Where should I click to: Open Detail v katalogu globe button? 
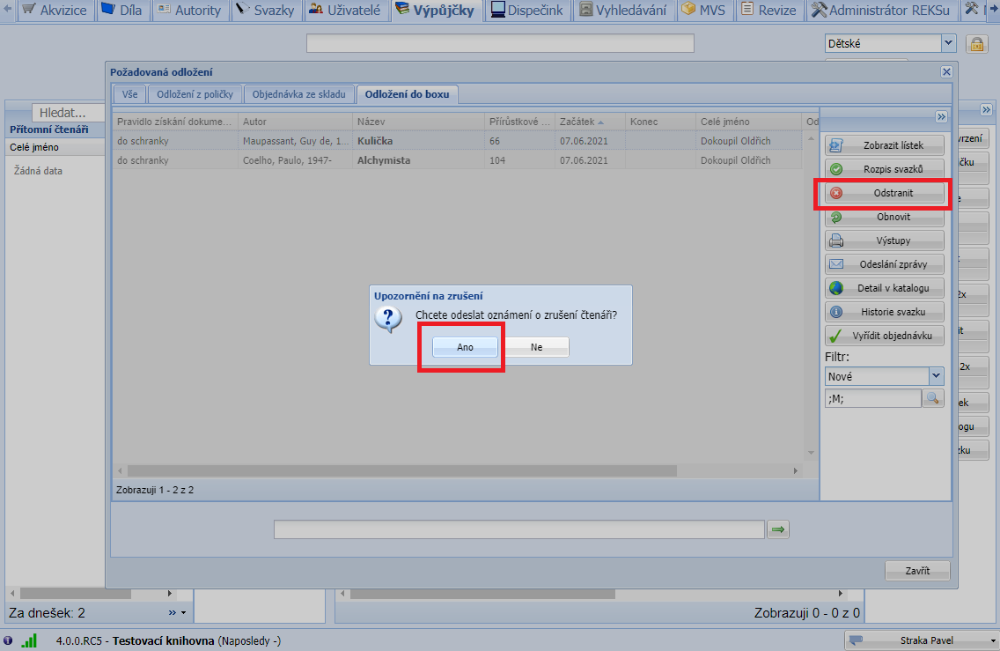(x=884, y=289)
